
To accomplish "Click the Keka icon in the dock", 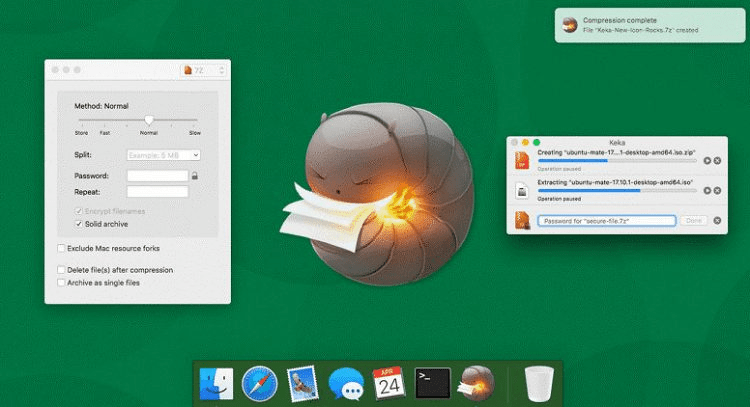I will (x=476, y=383).
